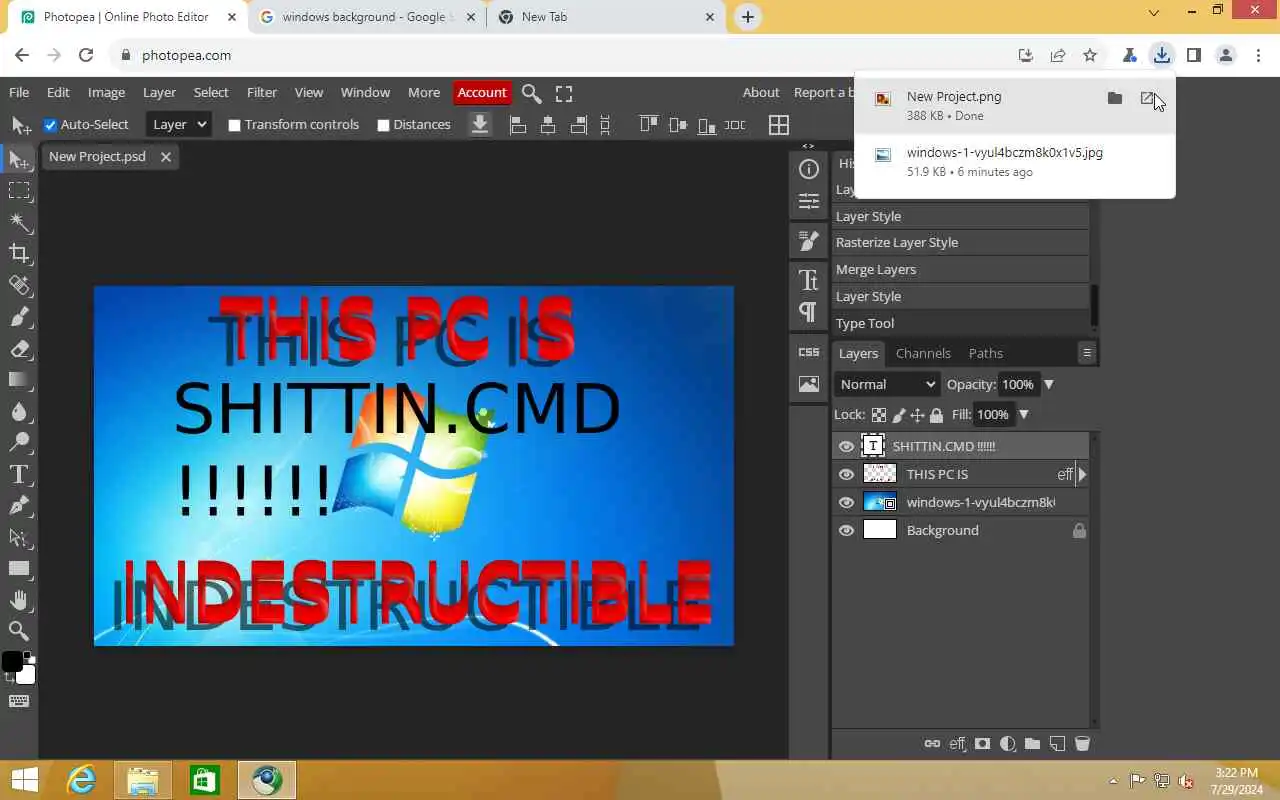
Task: Open the CSS panel icon
Action: coord(809,352)
